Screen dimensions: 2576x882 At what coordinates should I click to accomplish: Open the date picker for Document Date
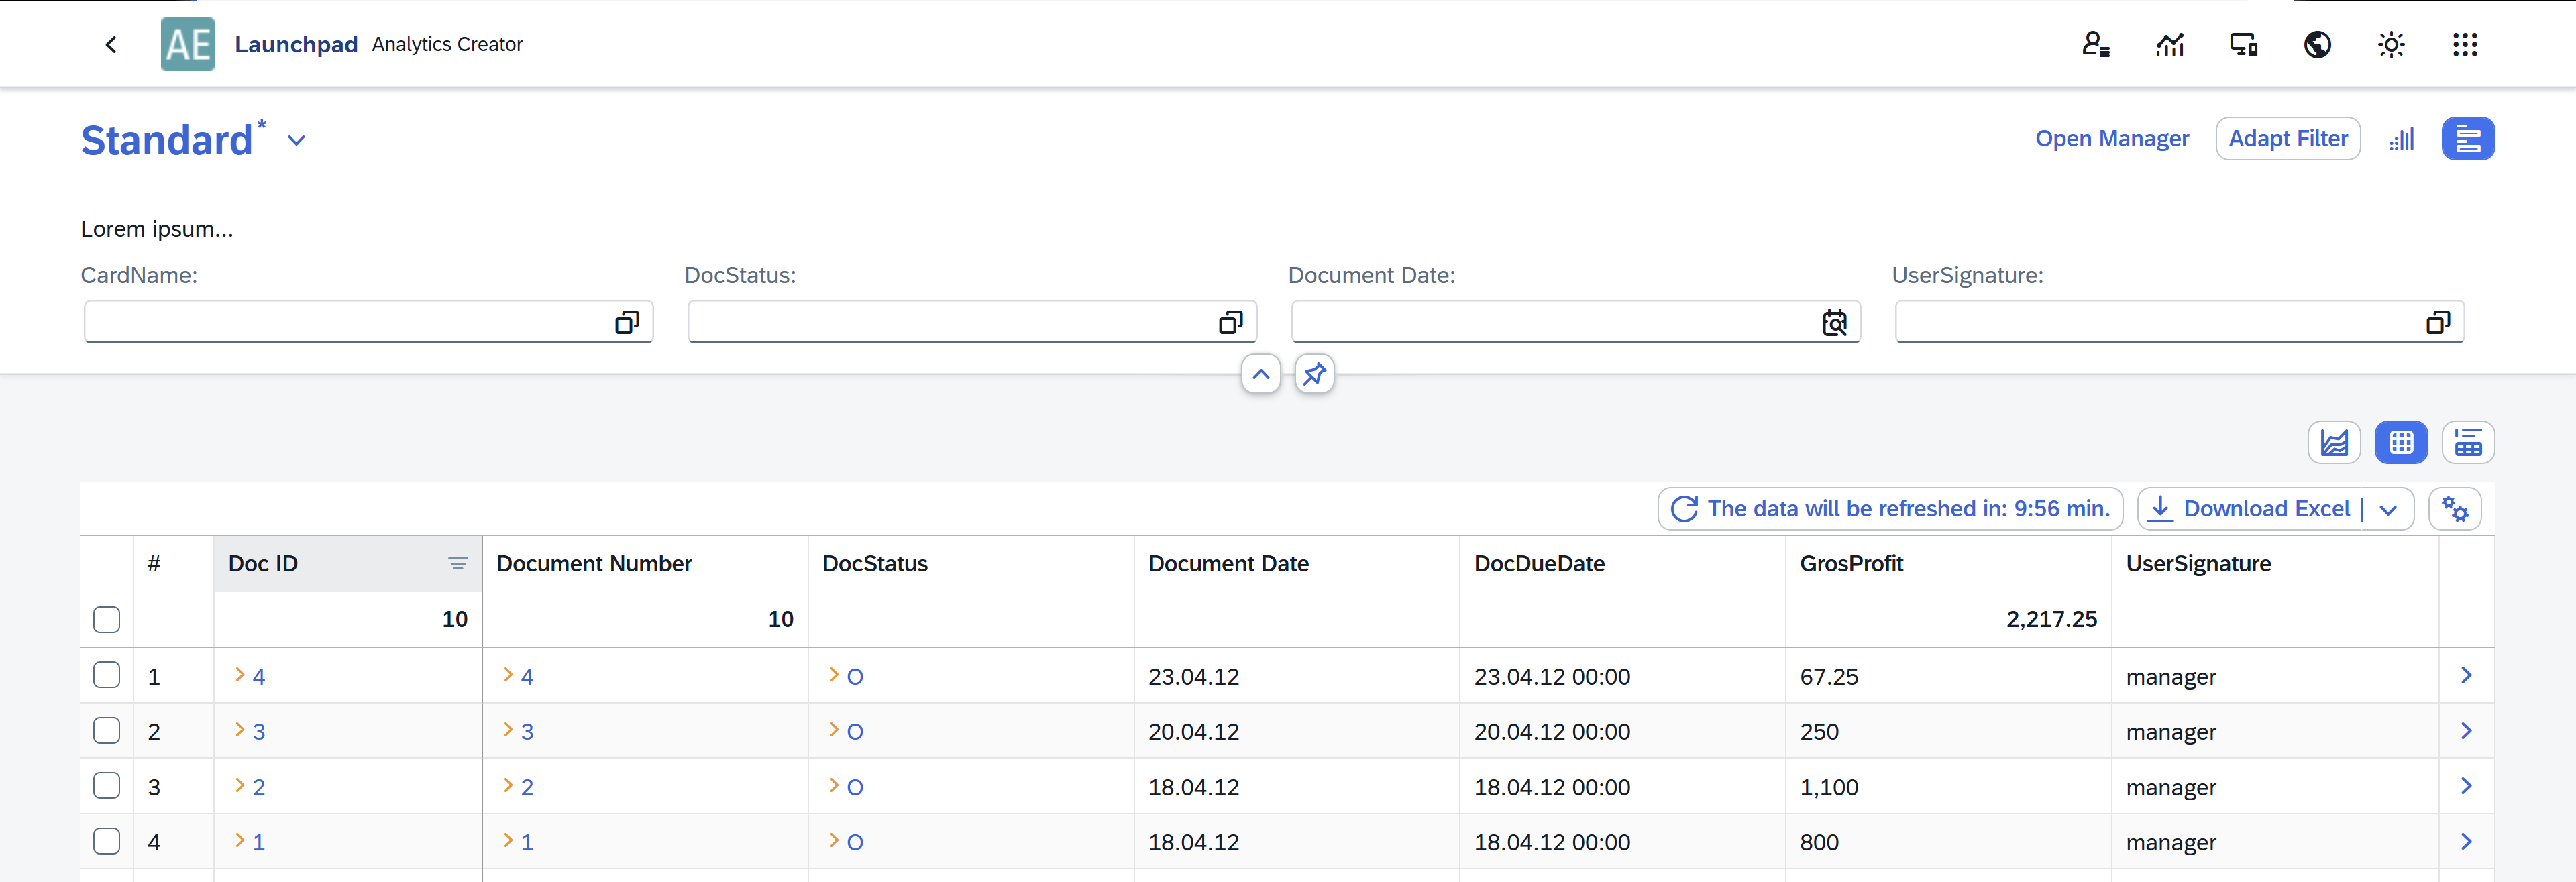pyautogui.click(x=1834, y=322)
